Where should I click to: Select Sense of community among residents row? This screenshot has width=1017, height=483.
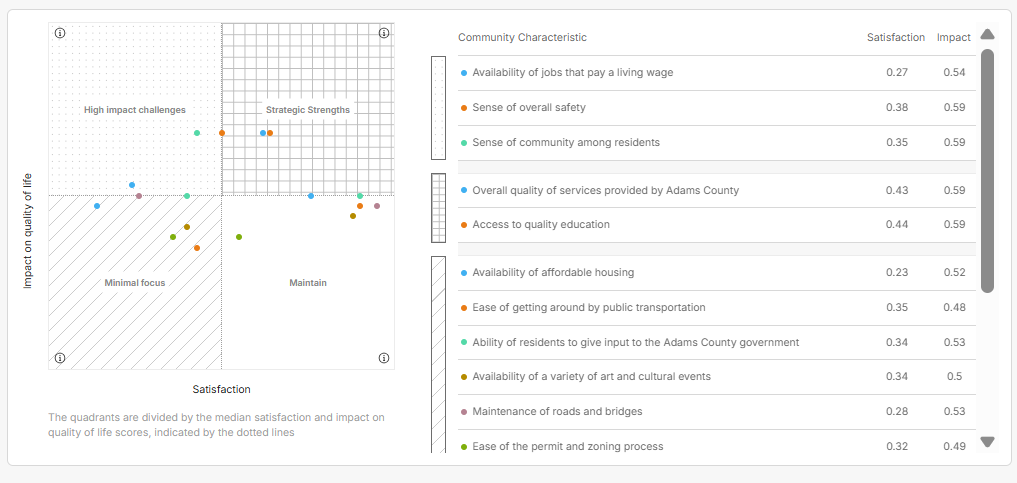[717, 143]
